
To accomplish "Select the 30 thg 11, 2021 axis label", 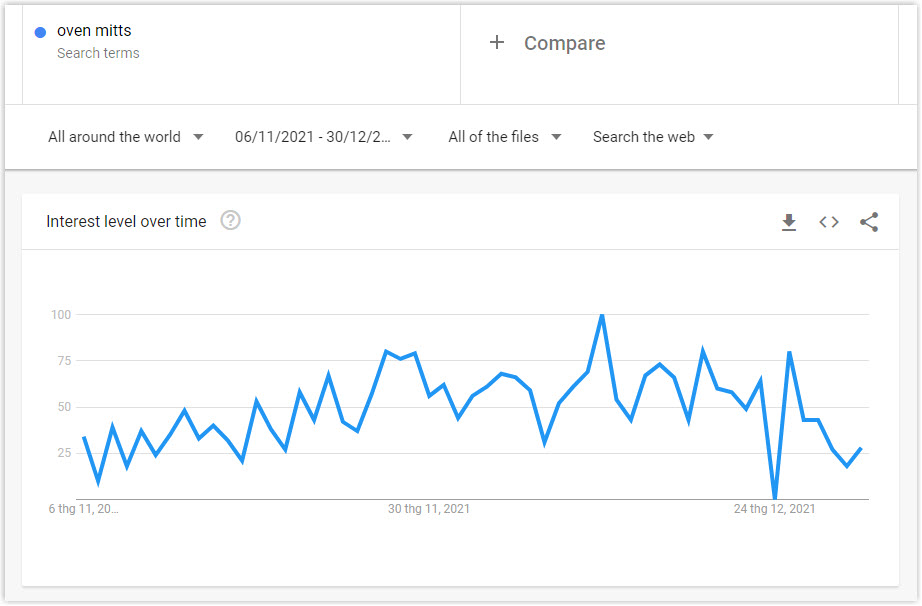I will click(x=429, y=509).
